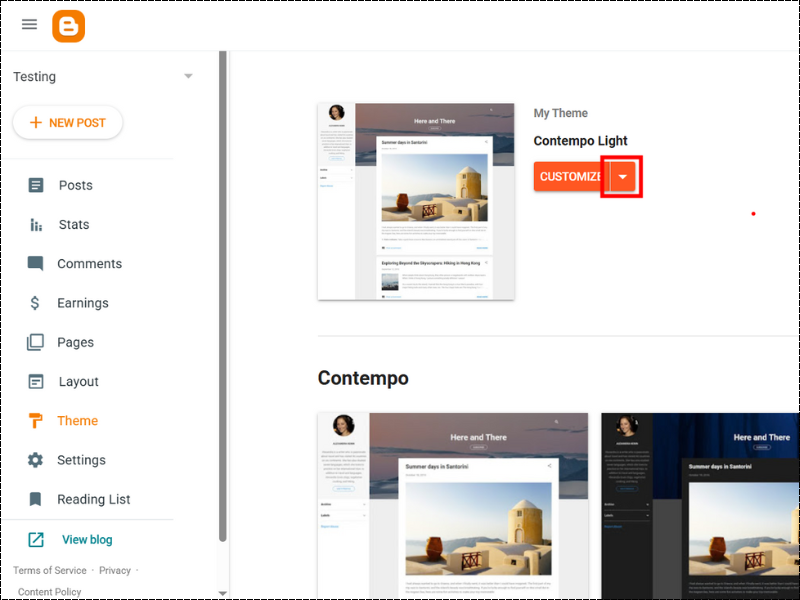Open Posts via its page icon
This screenshot has width=800, height=600.
(38, 185)
